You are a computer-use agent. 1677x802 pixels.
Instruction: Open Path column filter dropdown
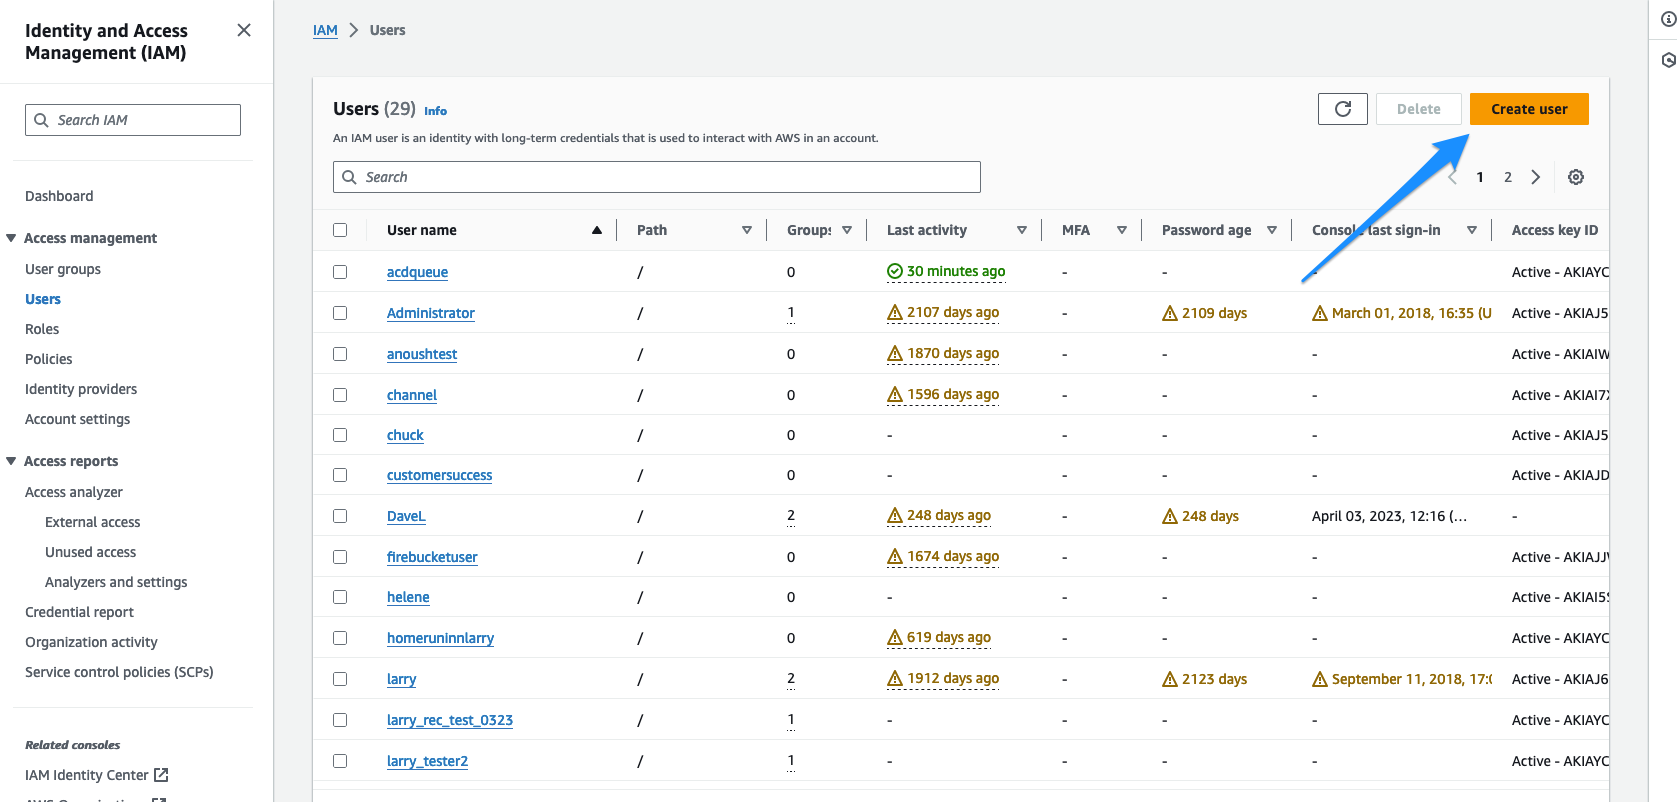tap(747, 230)
